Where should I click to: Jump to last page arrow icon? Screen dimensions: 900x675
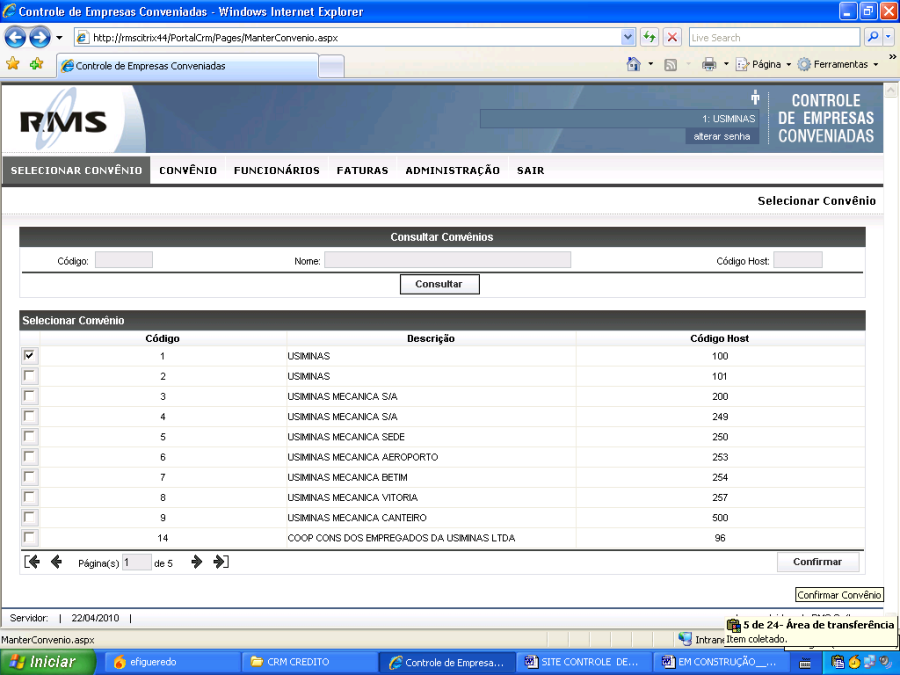(x=221, y=562)
